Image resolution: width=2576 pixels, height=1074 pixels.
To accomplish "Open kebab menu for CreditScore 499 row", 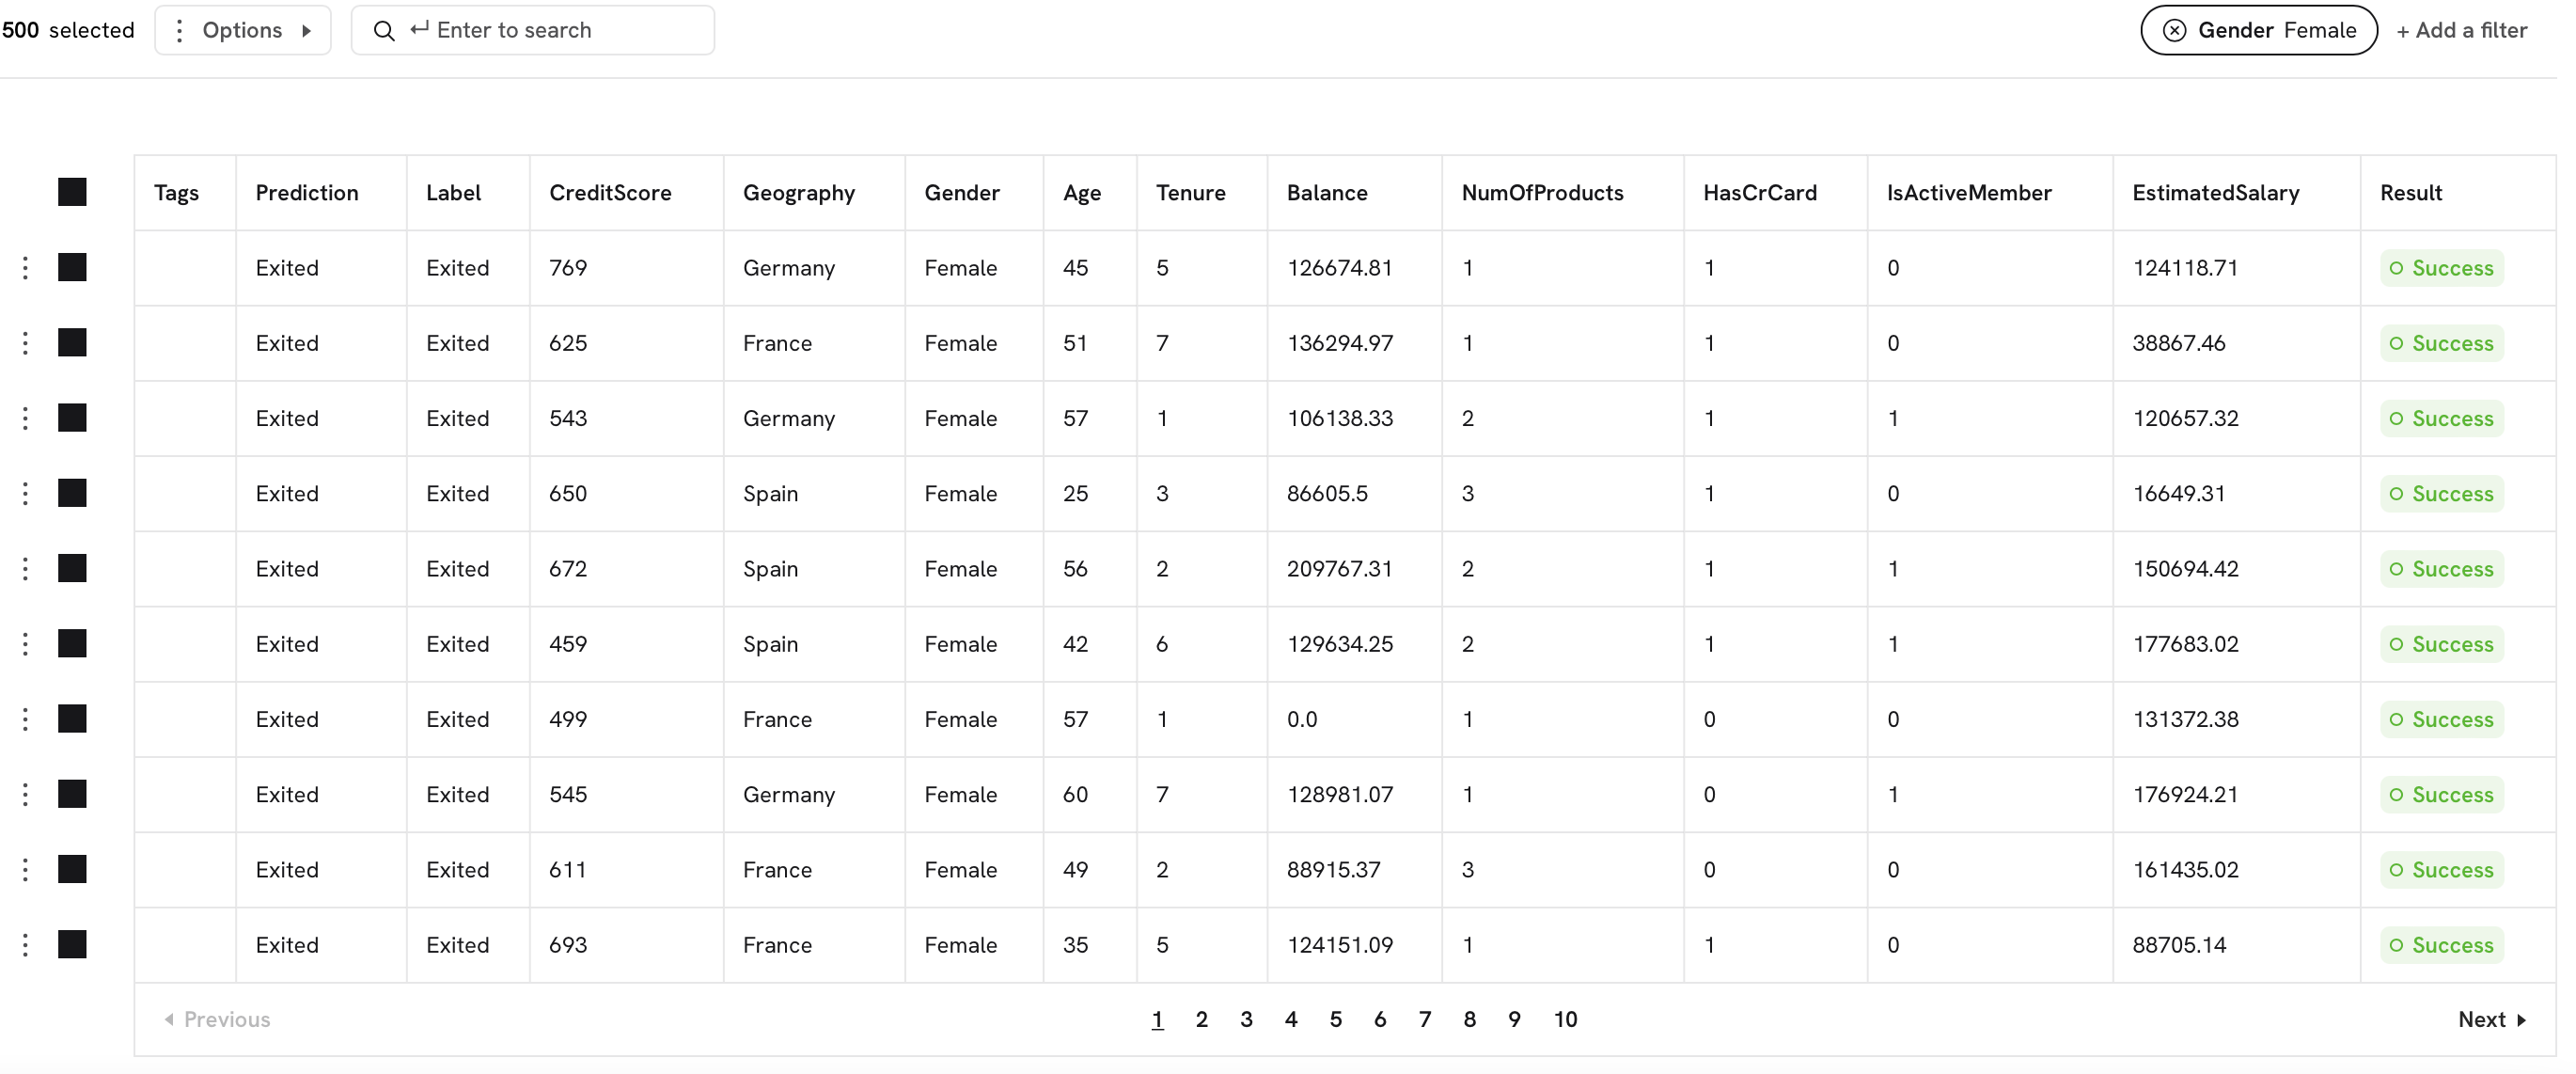I will pos(25,719).
